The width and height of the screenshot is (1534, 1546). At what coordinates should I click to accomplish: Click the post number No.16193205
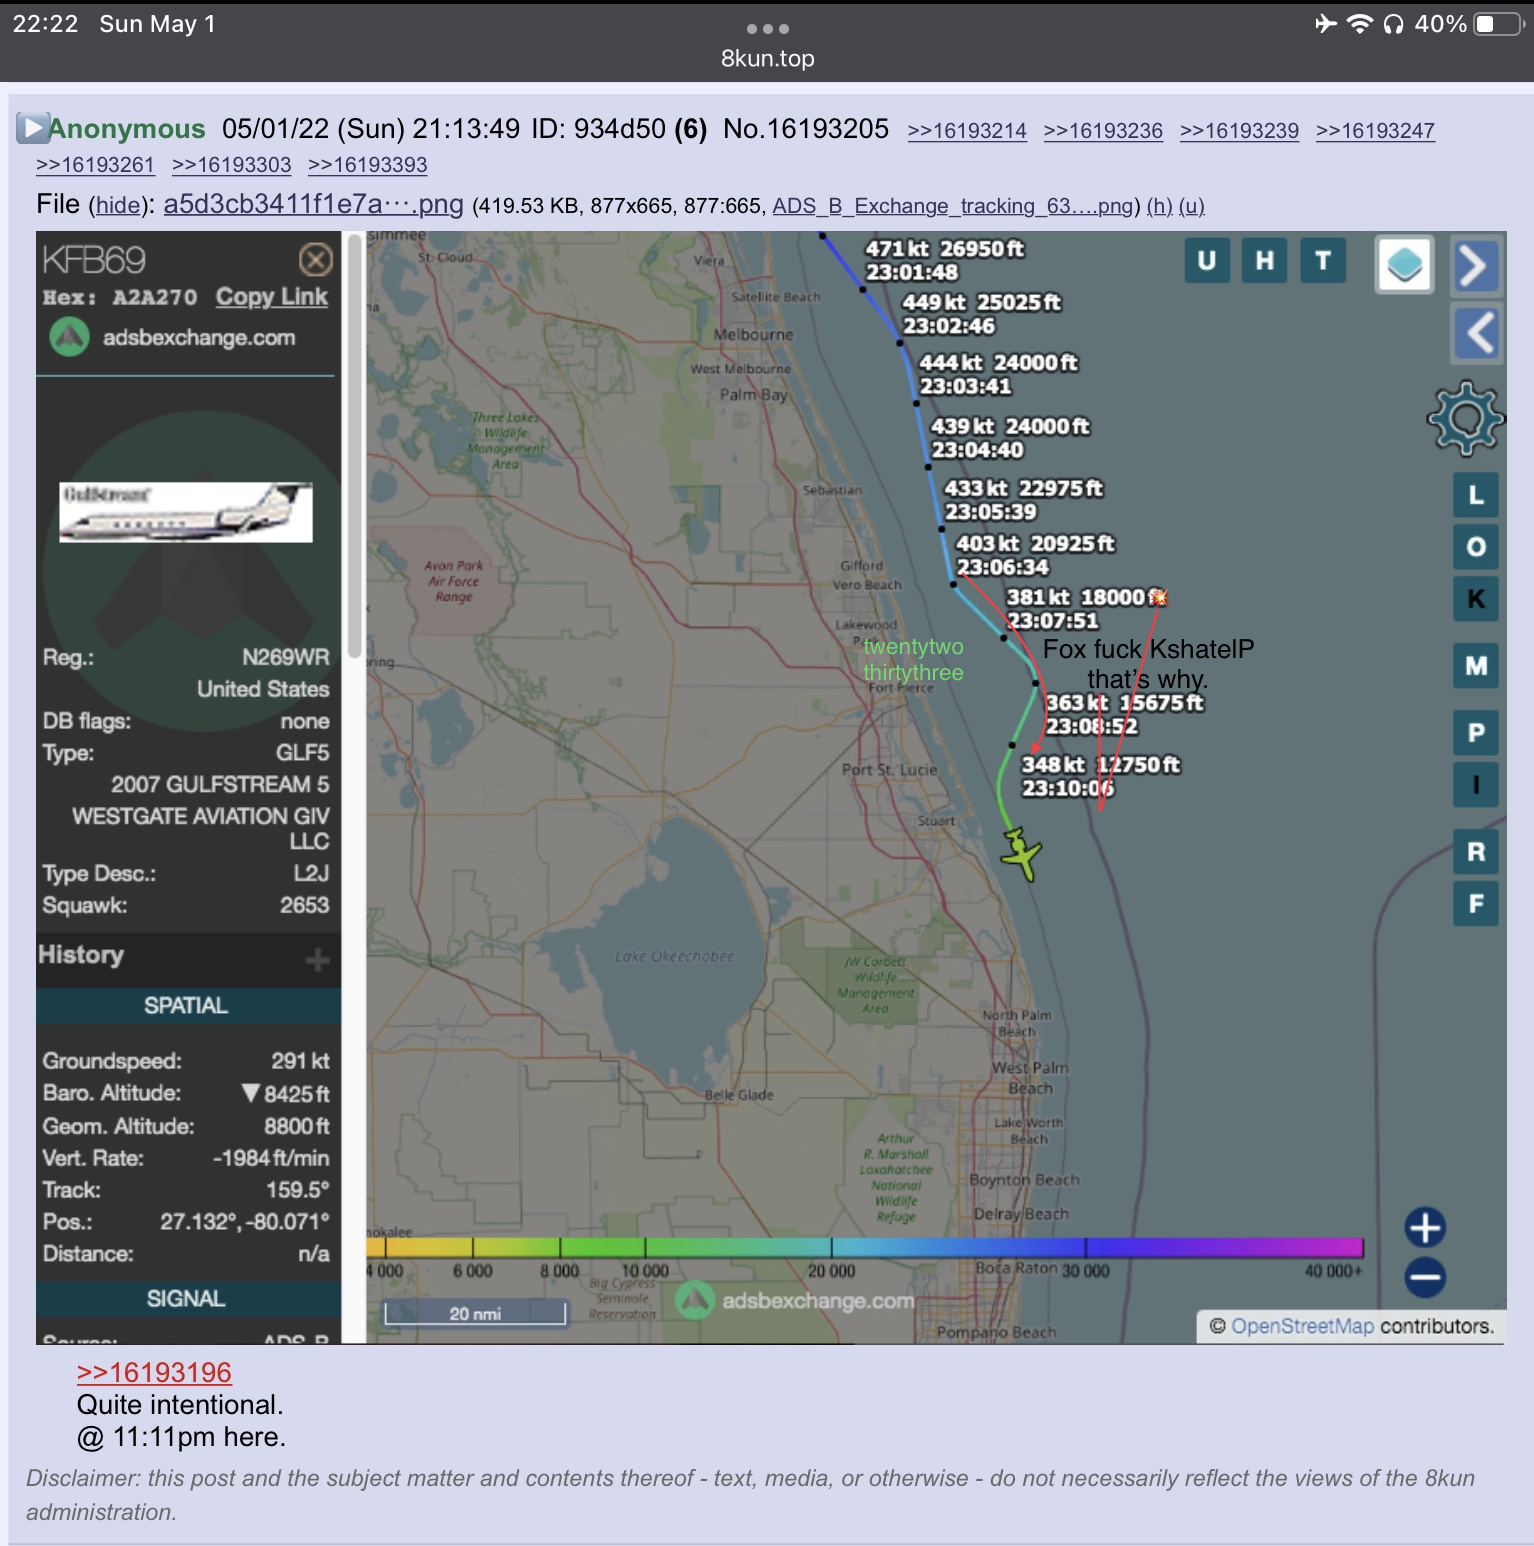[x=806, y=129]
